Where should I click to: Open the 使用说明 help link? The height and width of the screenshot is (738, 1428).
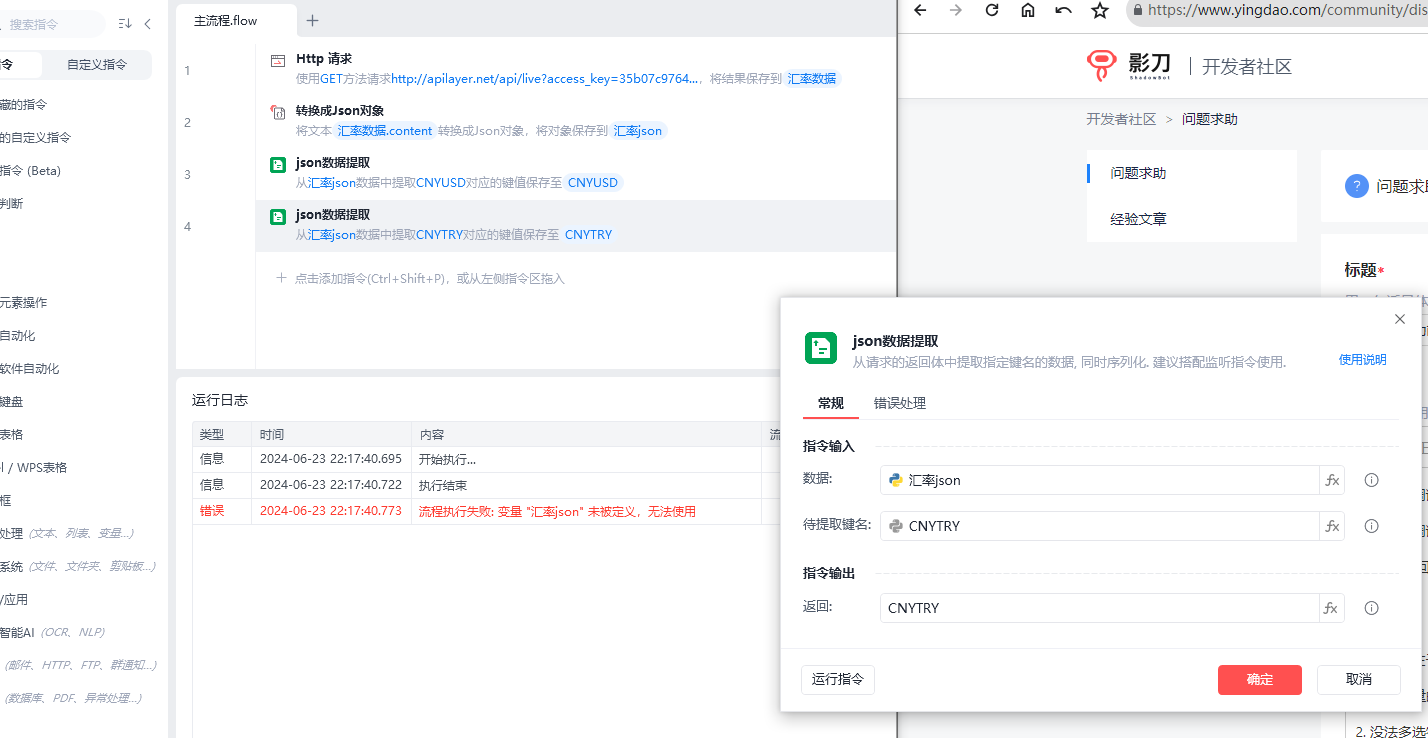1362,360
